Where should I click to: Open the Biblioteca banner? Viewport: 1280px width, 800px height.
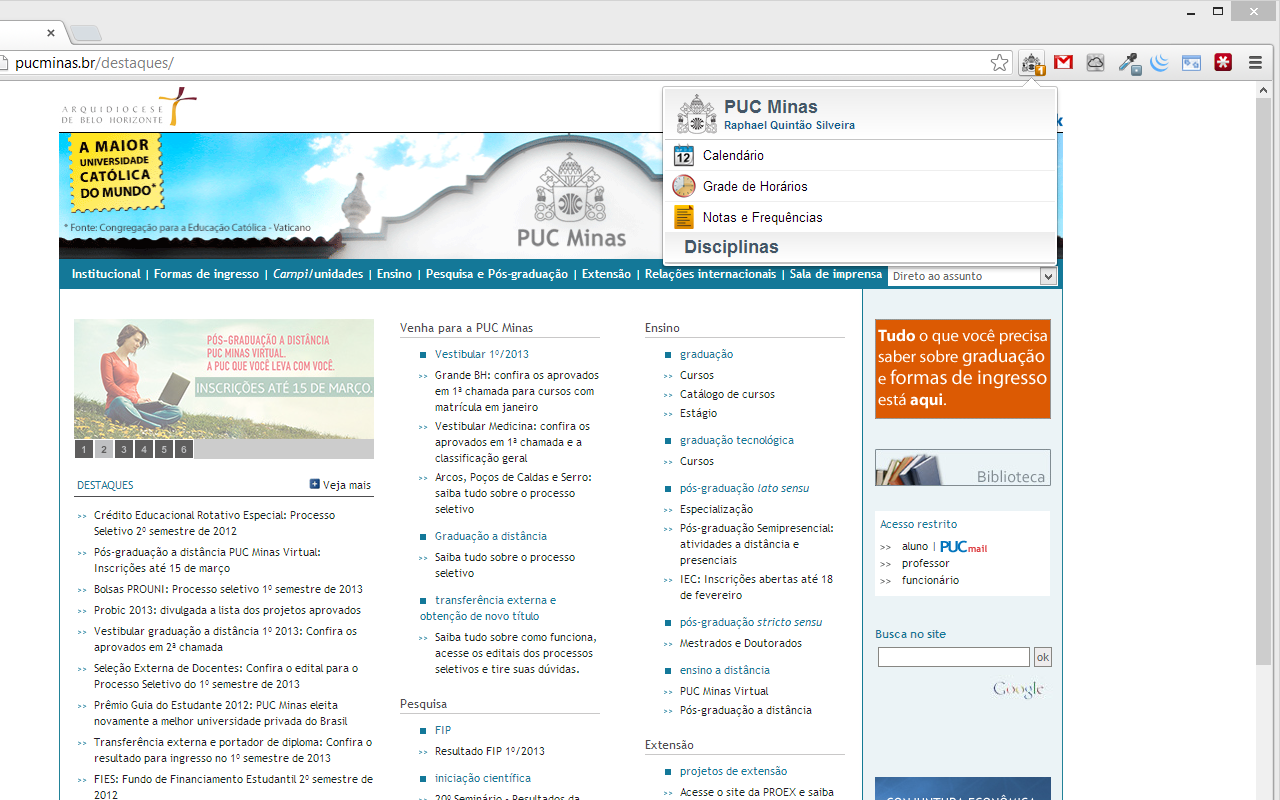tap(963, 468)
